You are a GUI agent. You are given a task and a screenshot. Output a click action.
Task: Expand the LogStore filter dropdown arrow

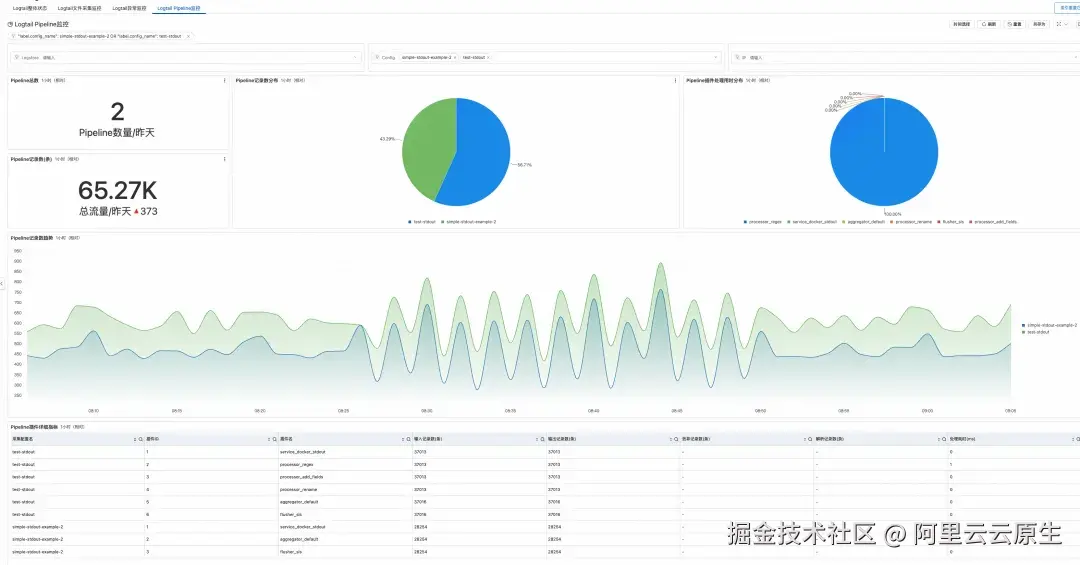pos(355,57)
